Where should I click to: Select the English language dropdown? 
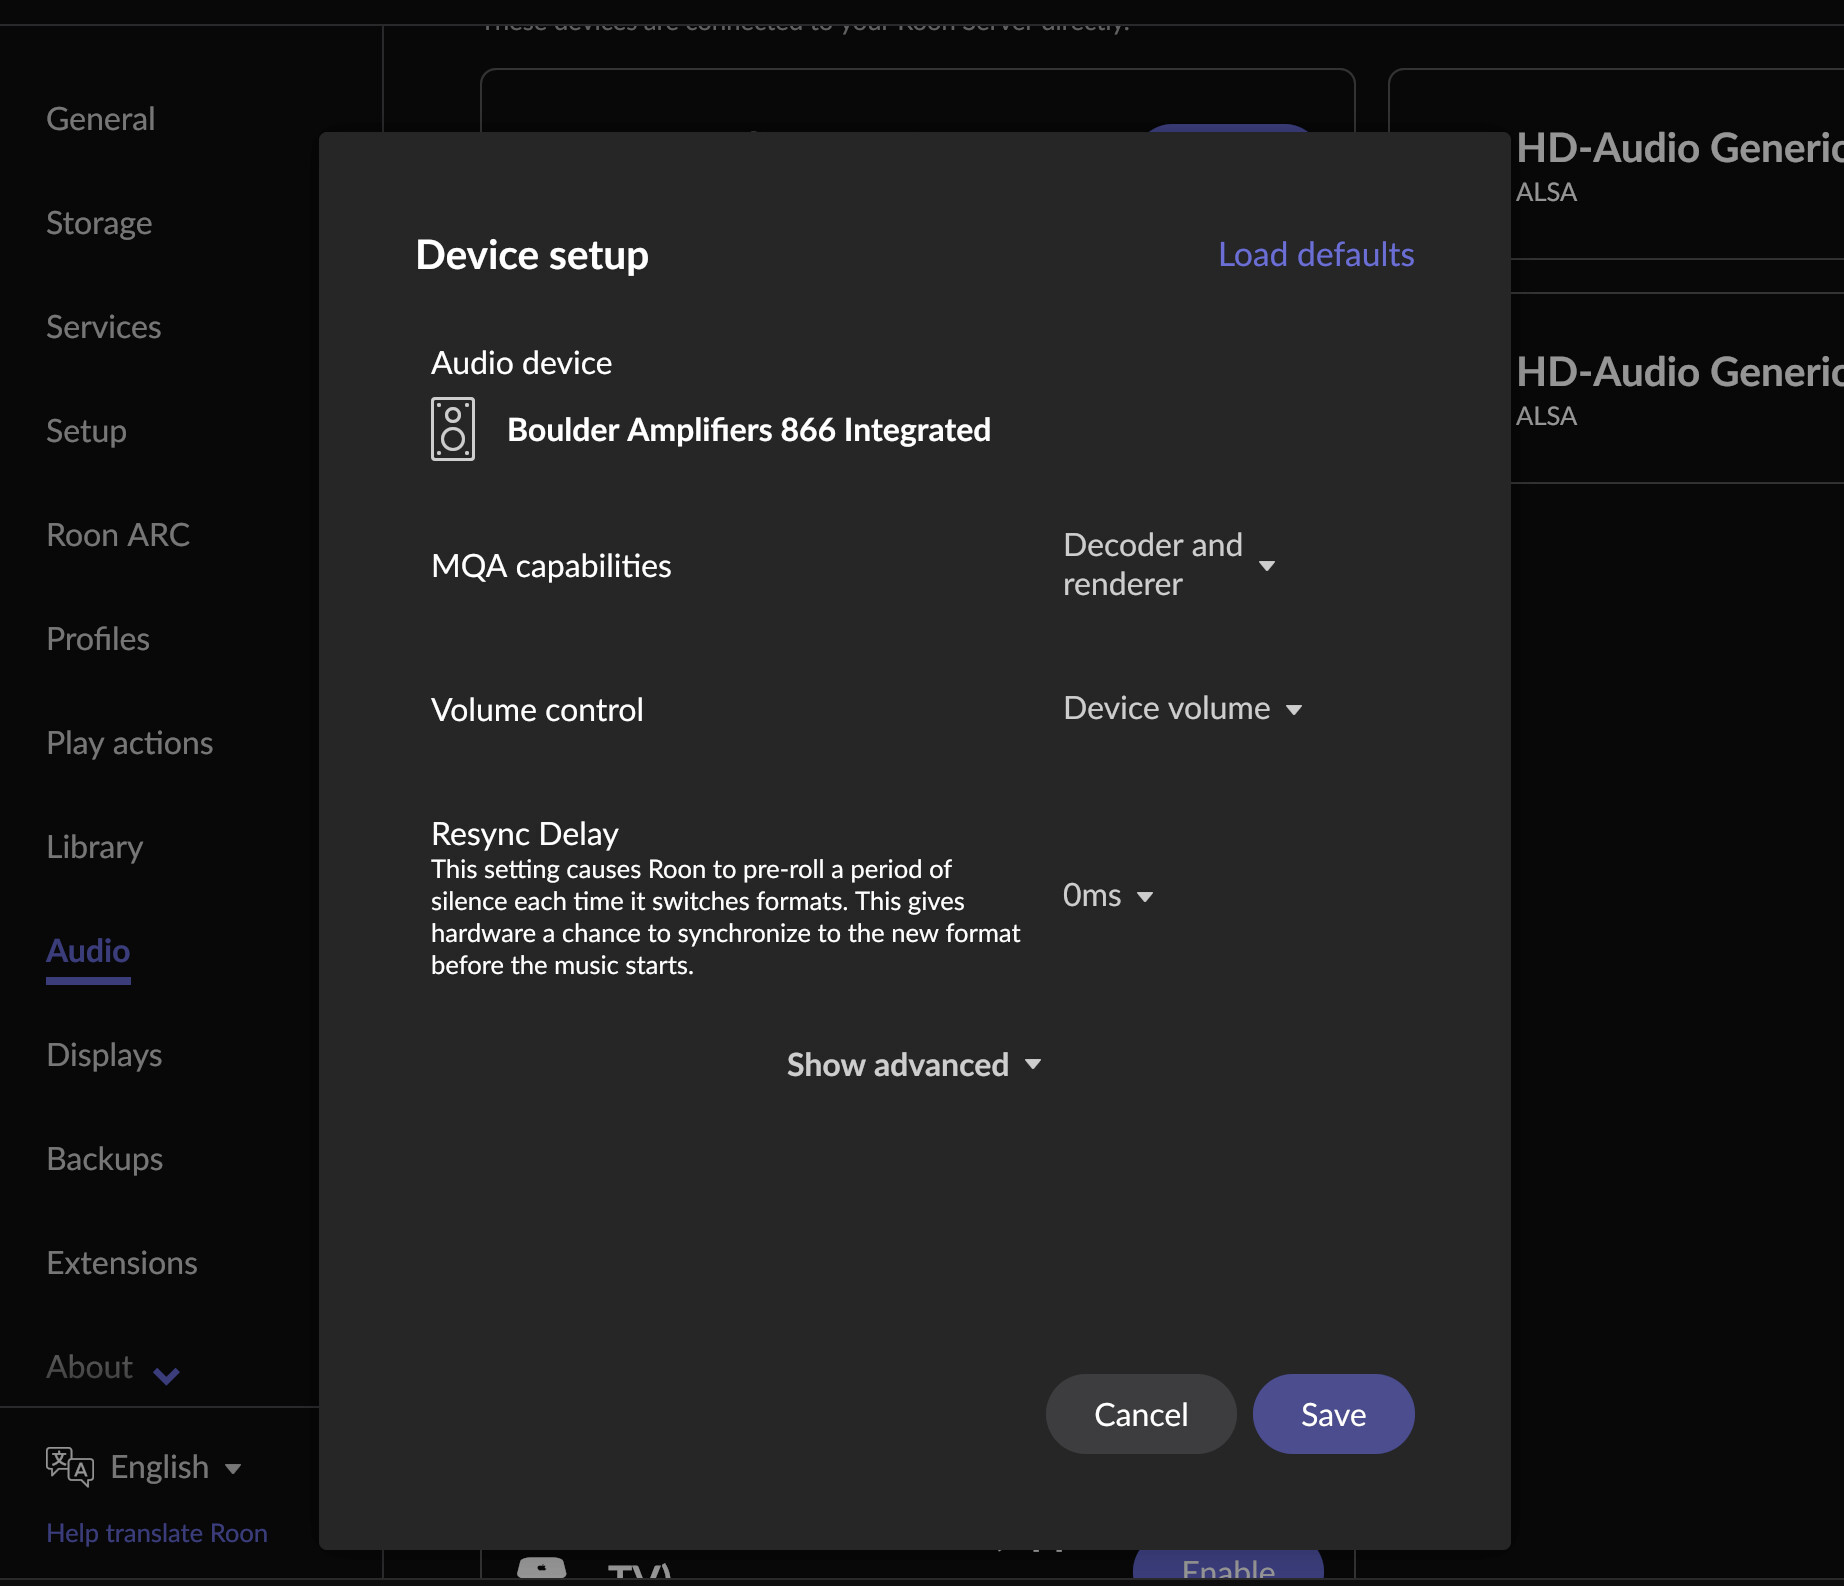tap(176, 1467)
